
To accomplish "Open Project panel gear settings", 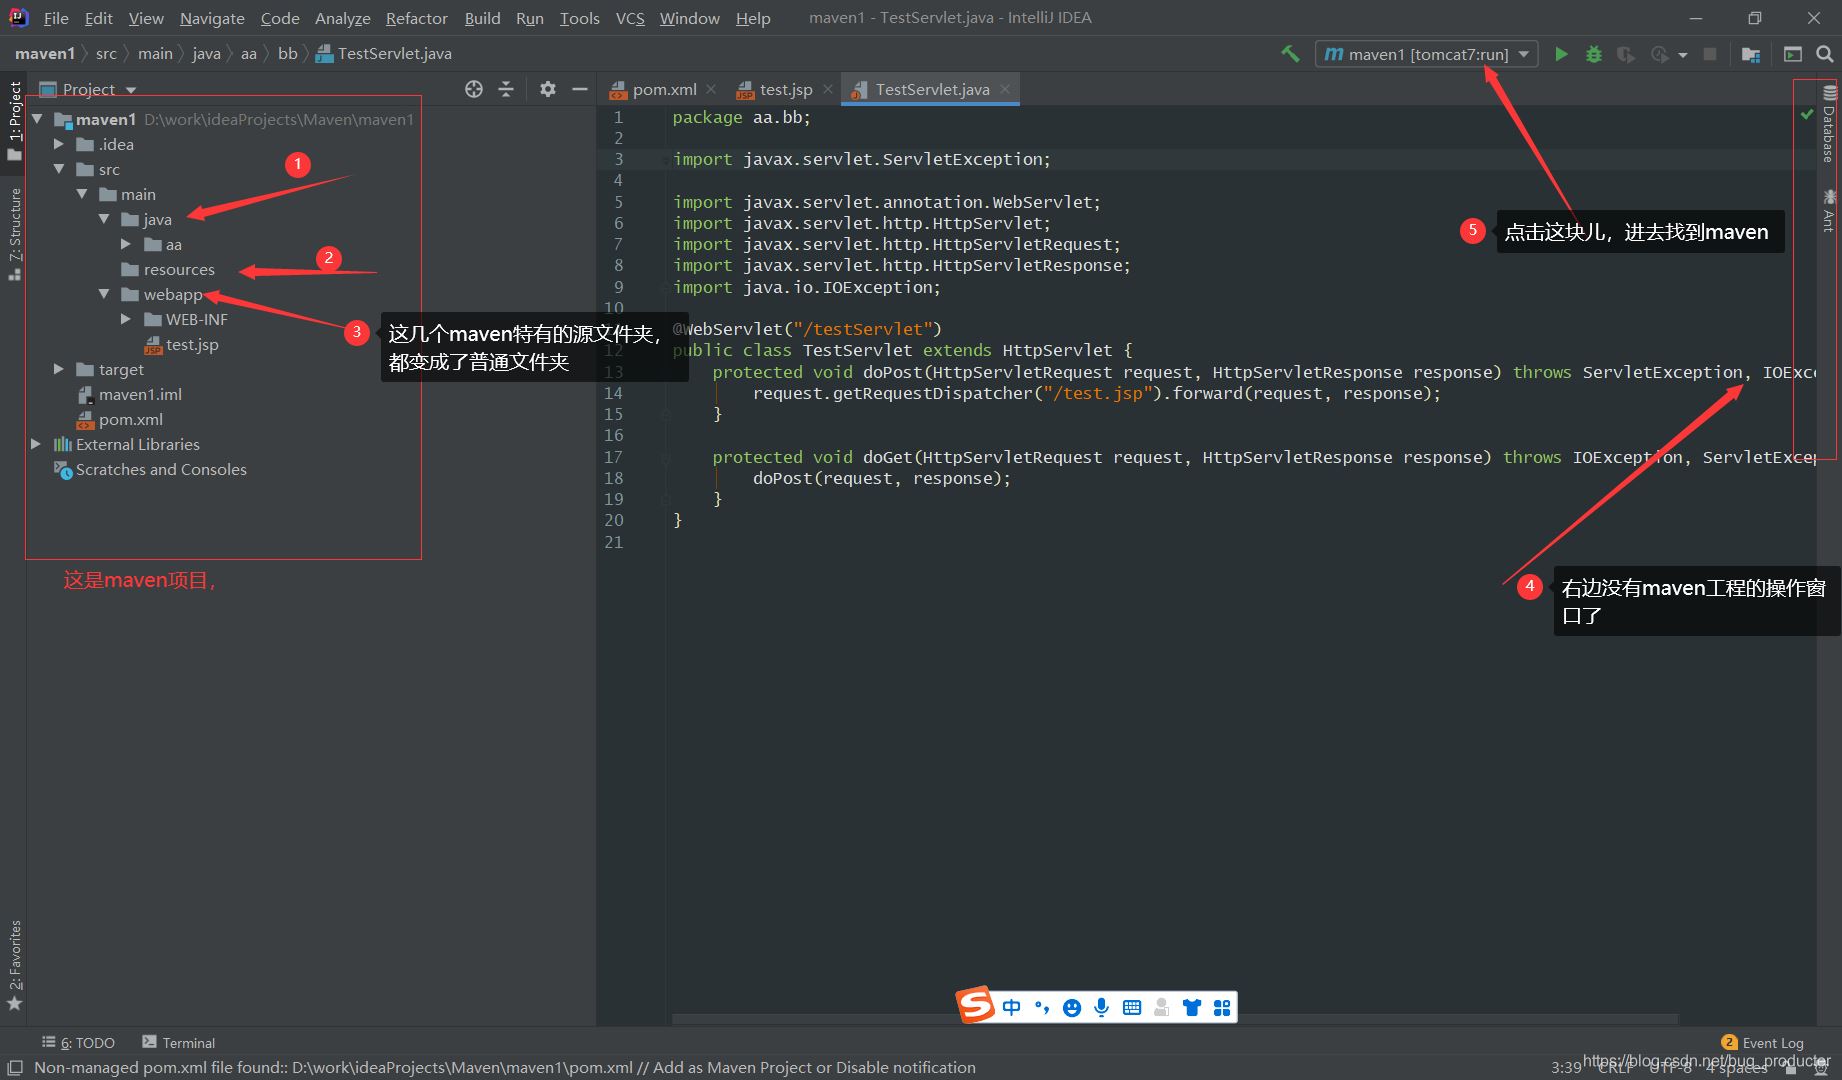I will 547,89.
